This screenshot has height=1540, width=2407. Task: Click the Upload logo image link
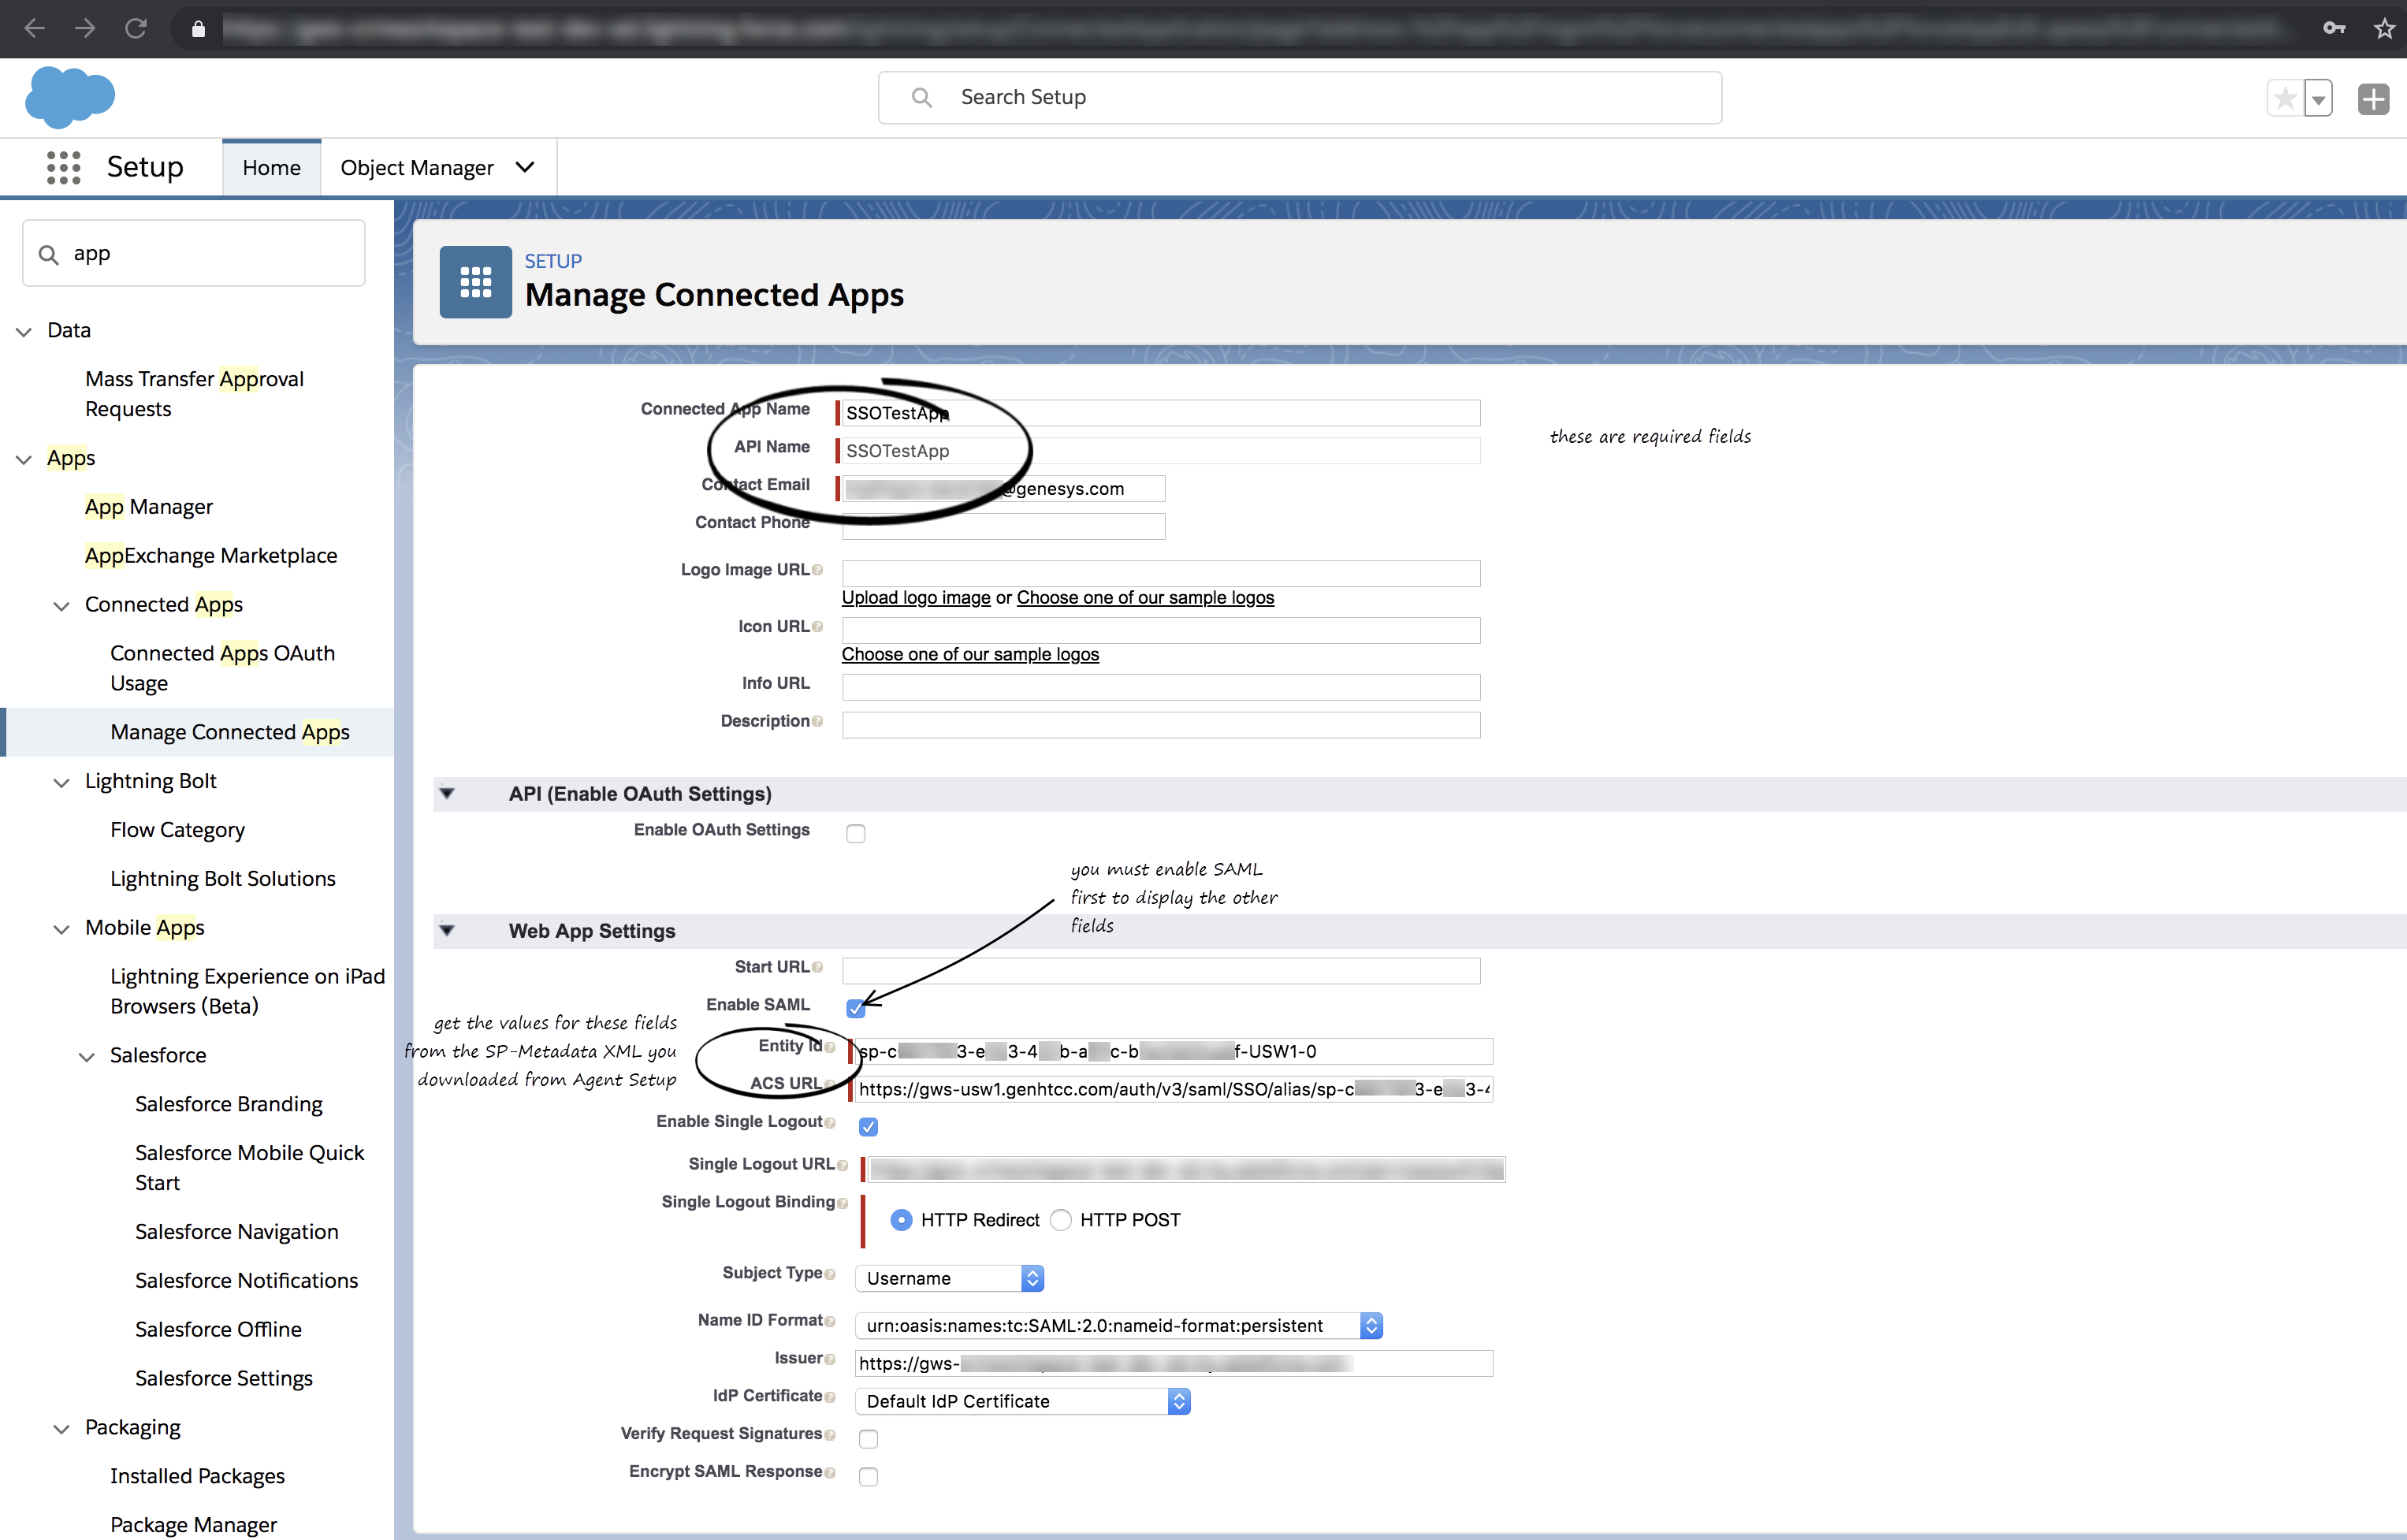click(915, 598)
